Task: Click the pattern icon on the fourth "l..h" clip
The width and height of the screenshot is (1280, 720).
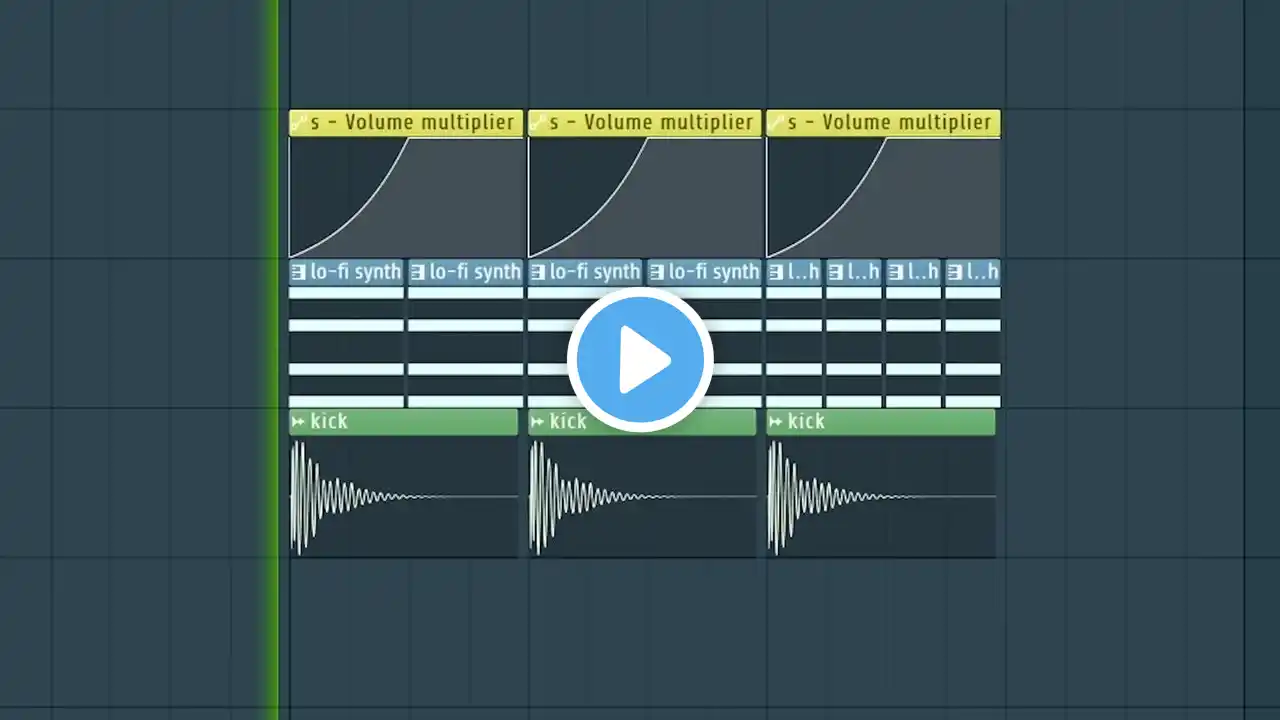Action: pyautogui.click(x=955, y=272)
